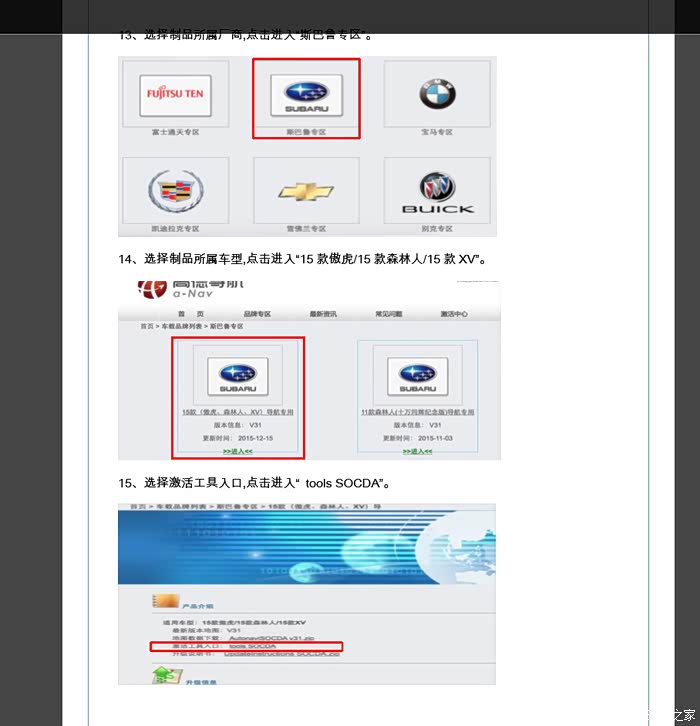Click Subaru logo of the 15款 navigation card

pyautogui.click(x=238, y=376)
